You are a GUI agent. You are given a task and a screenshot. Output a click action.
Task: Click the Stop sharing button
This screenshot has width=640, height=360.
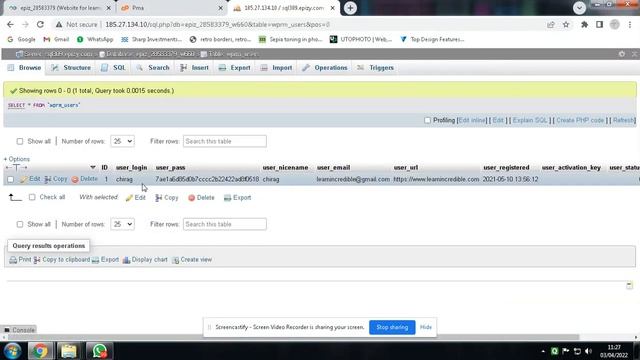(392, 327)
